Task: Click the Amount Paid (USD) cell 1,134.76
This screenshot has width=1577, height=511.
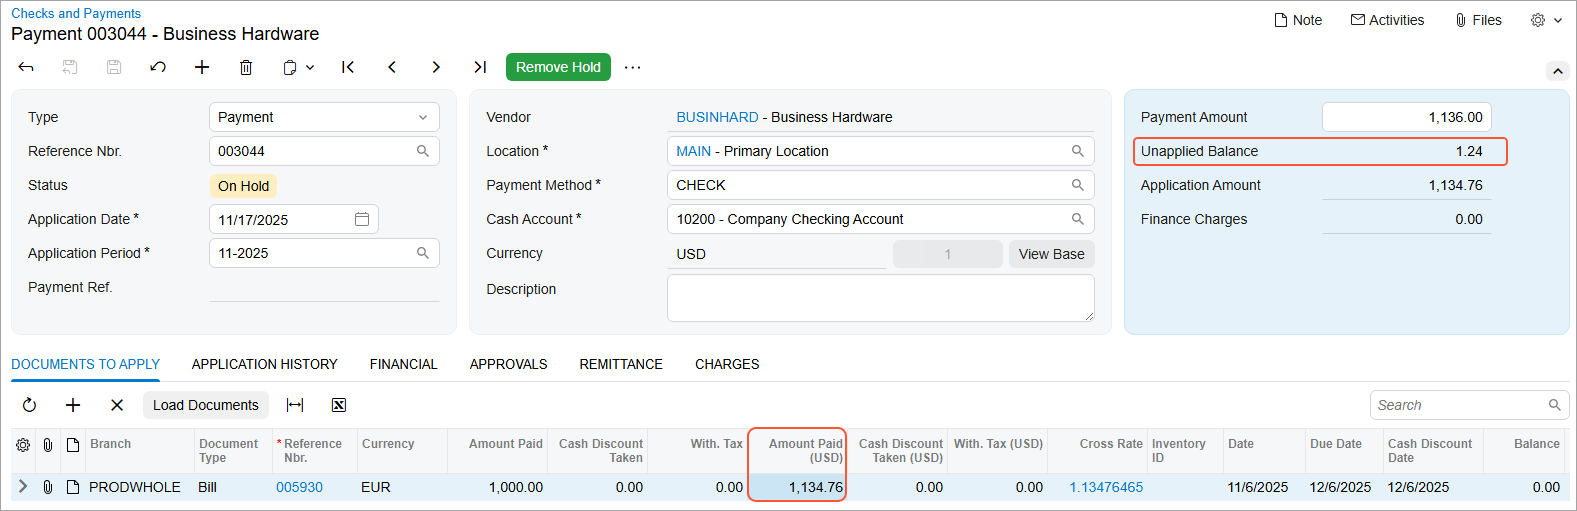Action: click(x=797, y=487)
